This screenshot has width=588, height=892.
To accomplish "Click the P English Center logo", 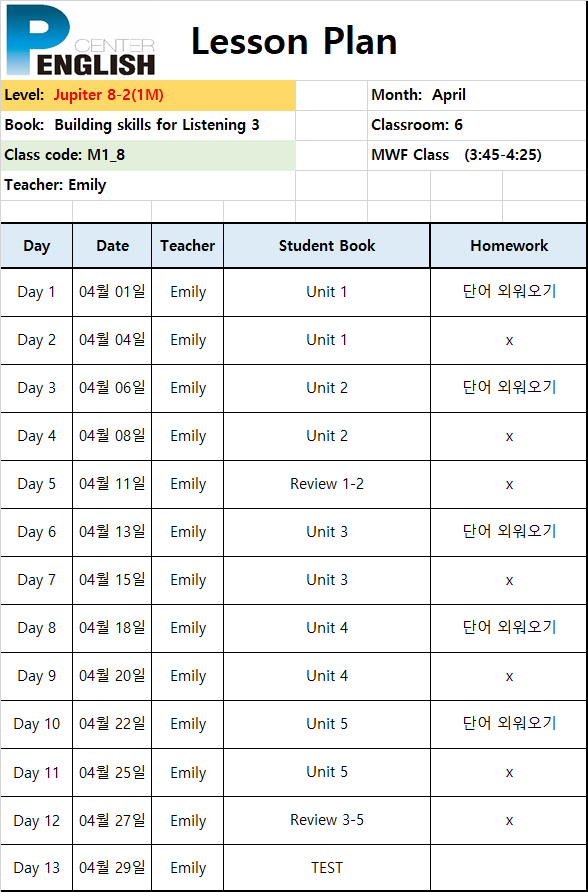I will click(x=80, y=40).
